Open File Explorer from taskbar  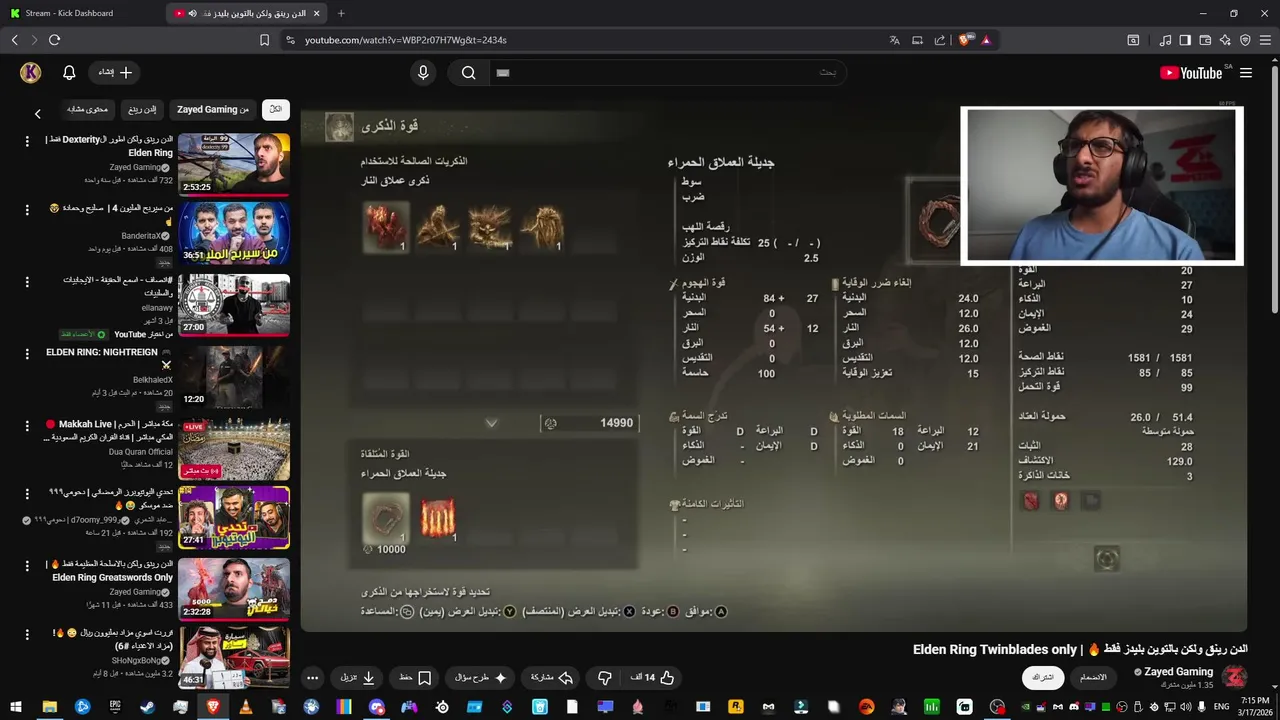(49, 707)
